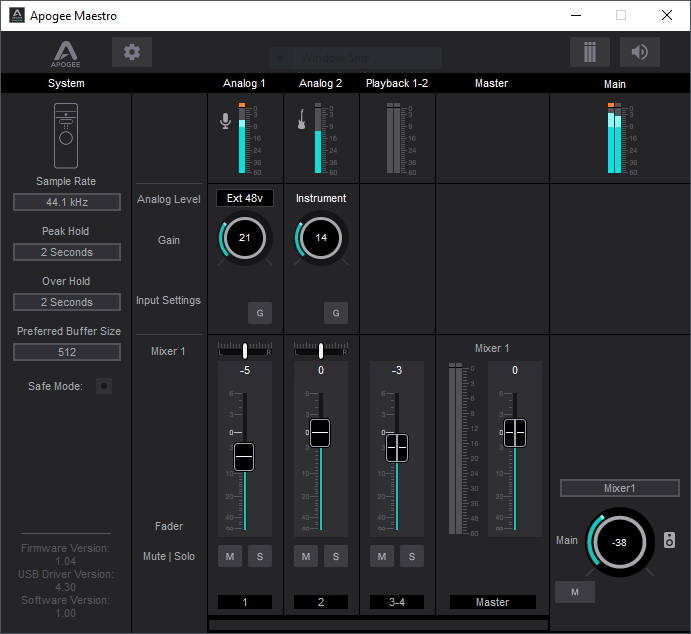The image size is (691, 634).
Task: Click the microphone icon on Analog 1
Action: tap(225, 121)
